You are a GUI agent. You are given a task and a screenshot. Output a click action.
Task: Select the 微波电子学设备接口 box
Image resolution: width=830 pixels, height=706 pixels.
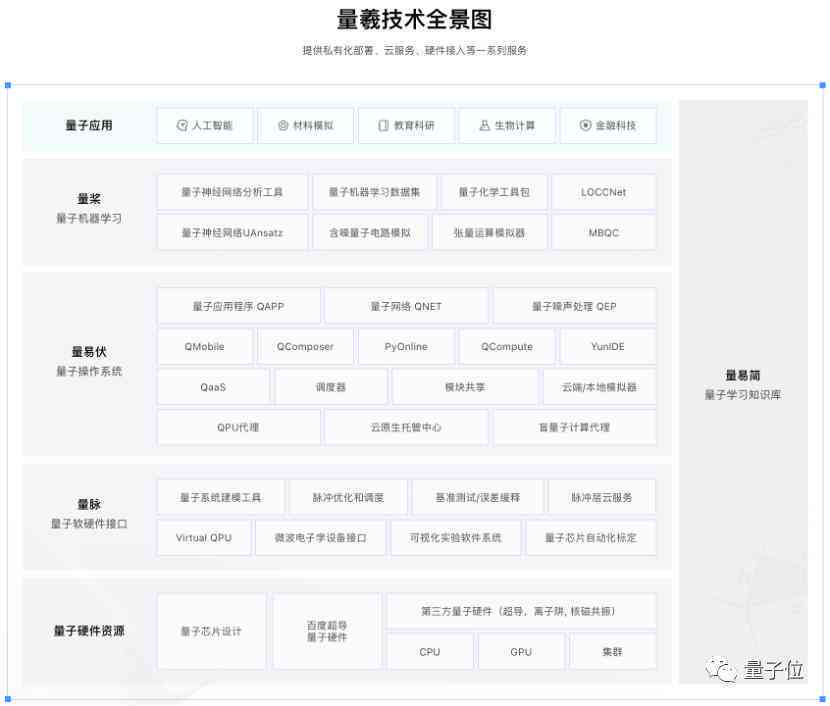[x=320, y=538]
